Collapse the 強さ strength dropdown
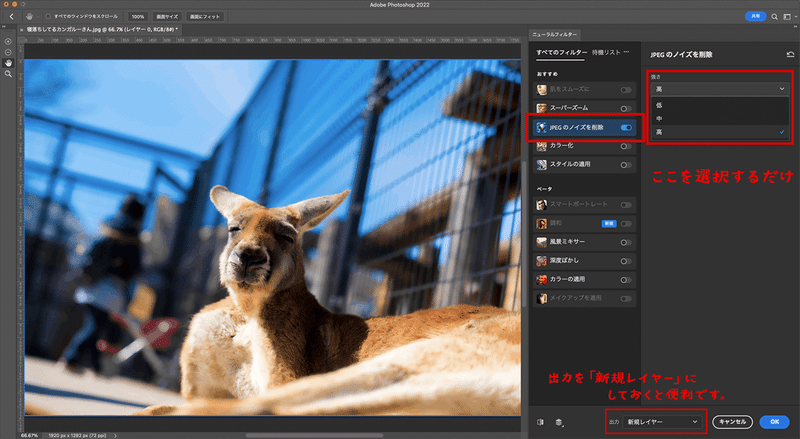800x439 pixels. click(x=720, y=89)
